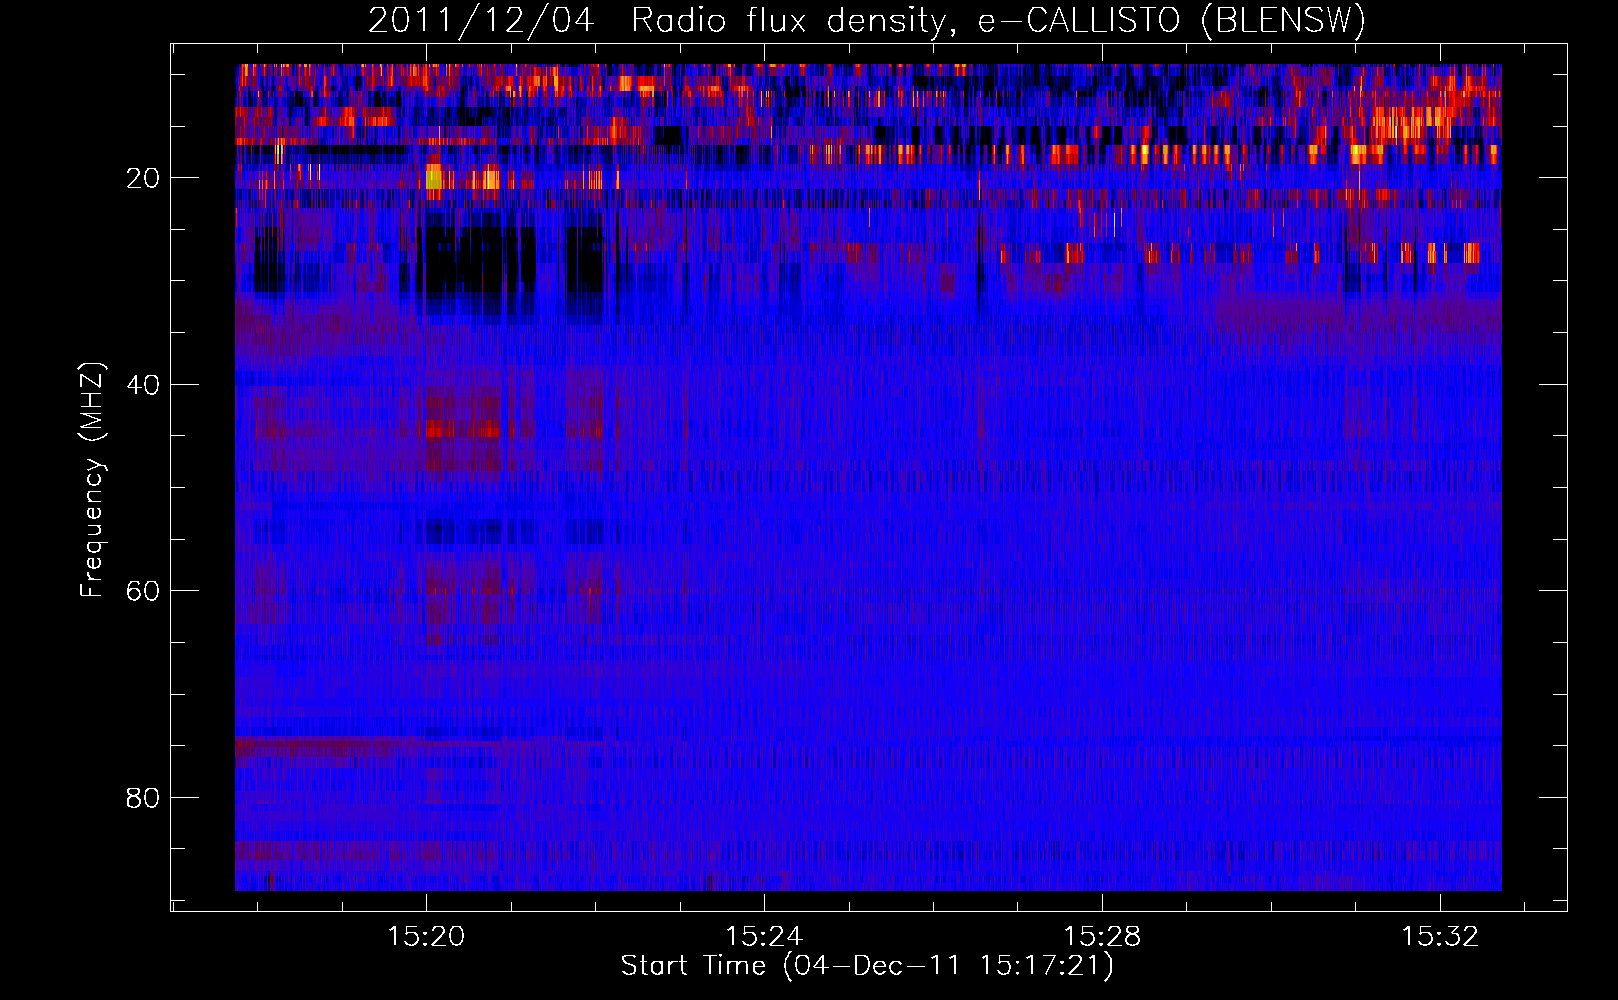The width and height of the screenshot is (1618, 1000).
Task: Click the Frequency (MHZ) axis label
Action: (92, 480)
